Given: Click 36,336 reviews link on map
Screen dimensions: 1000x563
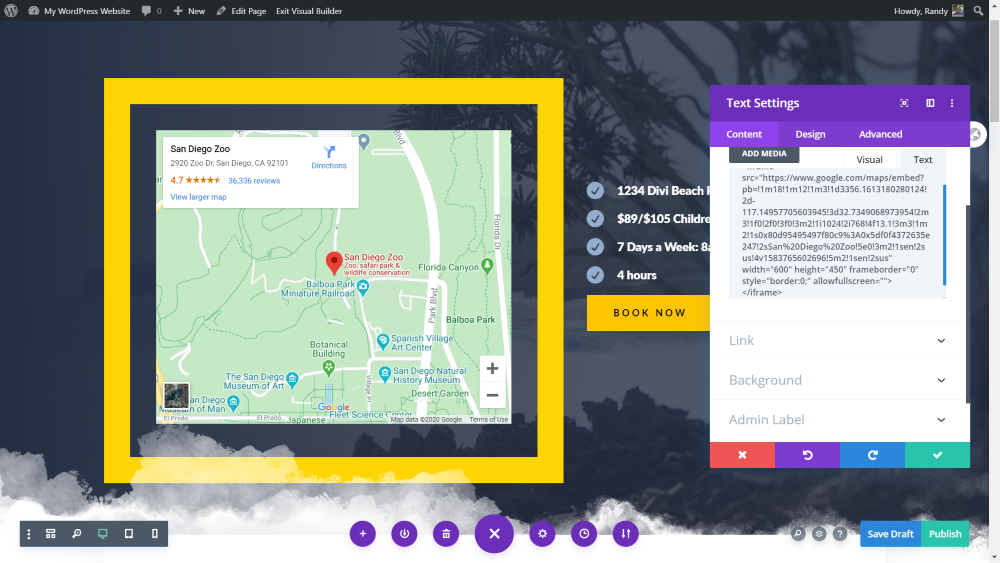Looking at the screenshot, I should click(254, 180).
